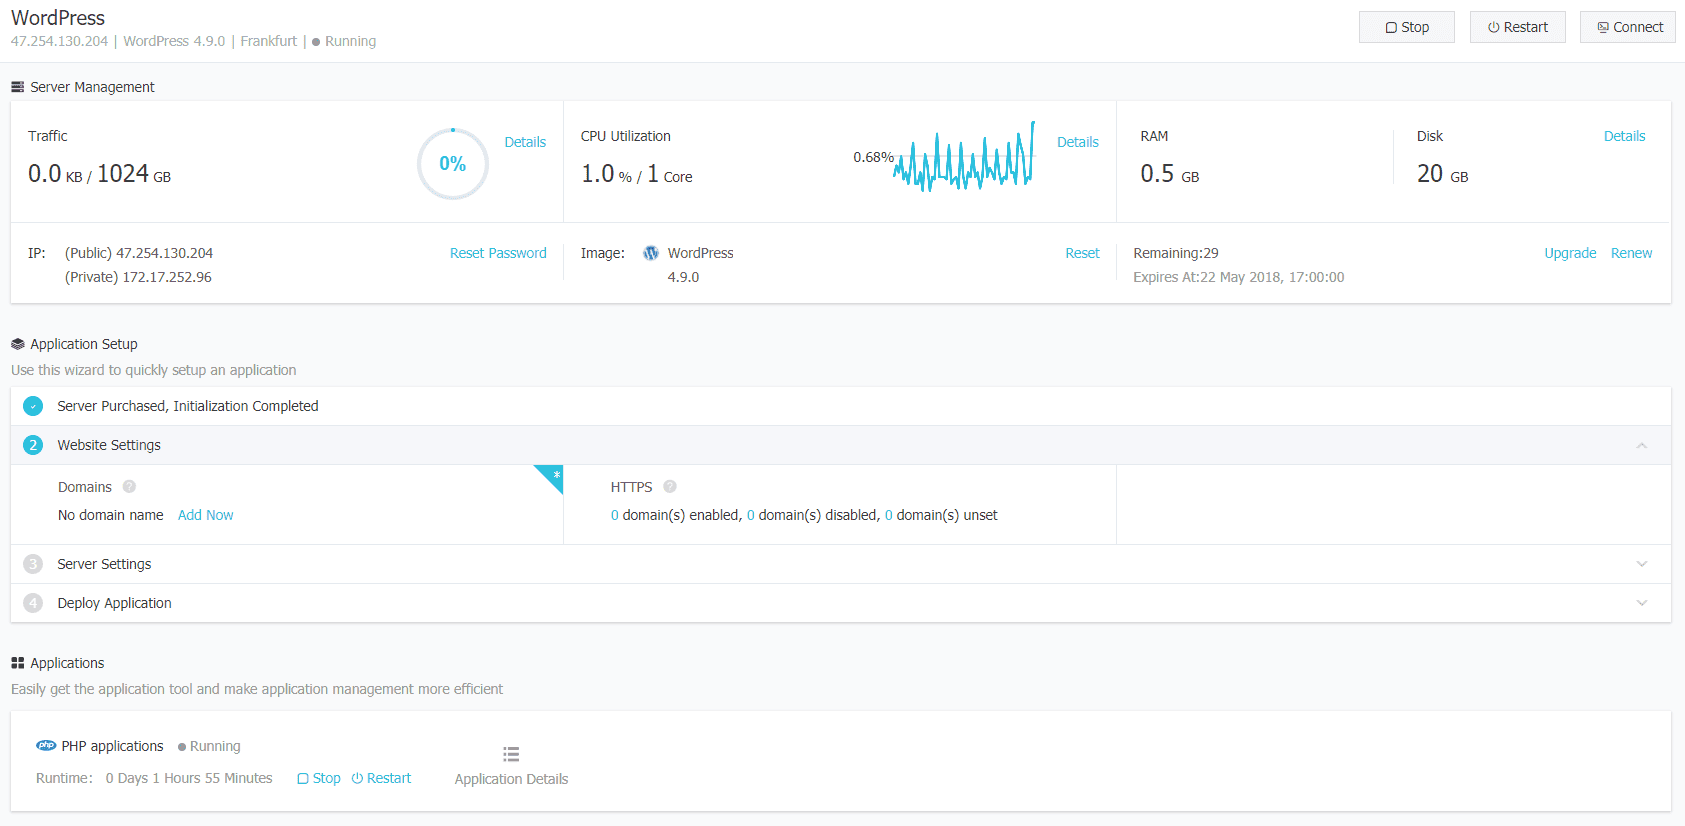Click the WordPress image logo
This screenshot has height=826, width=1685.
pos(651,253)
